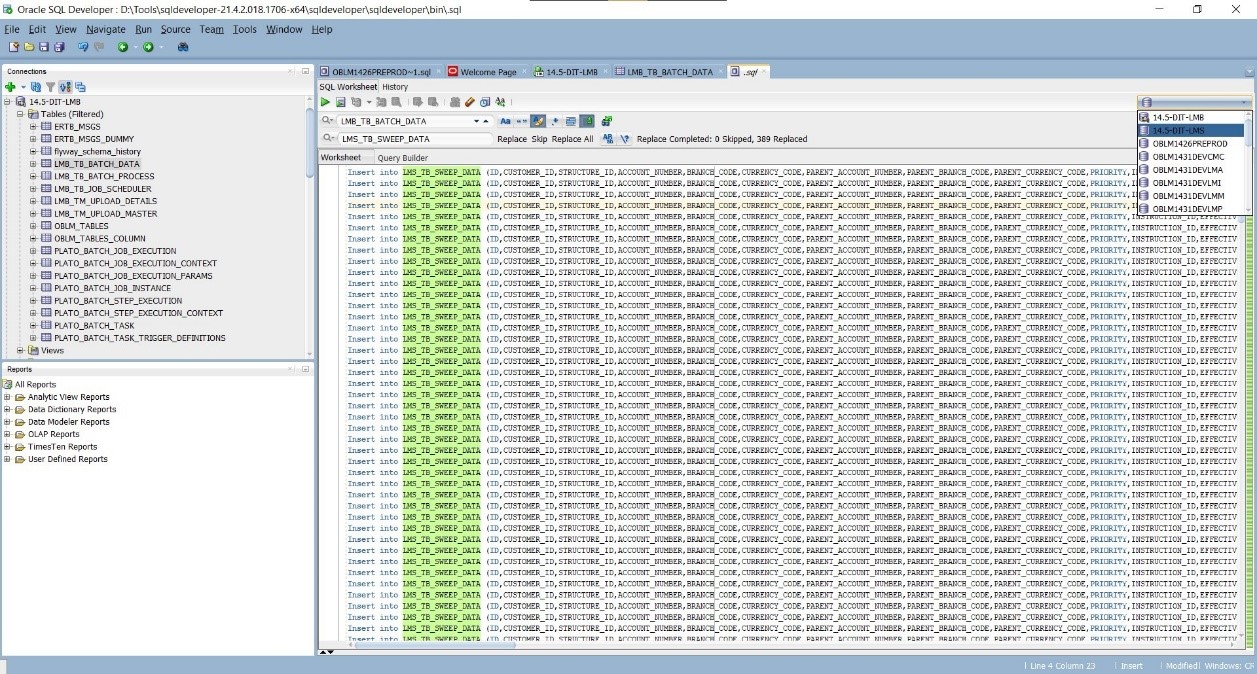
Task: Open the Tools menu
Action: [245, 30]
